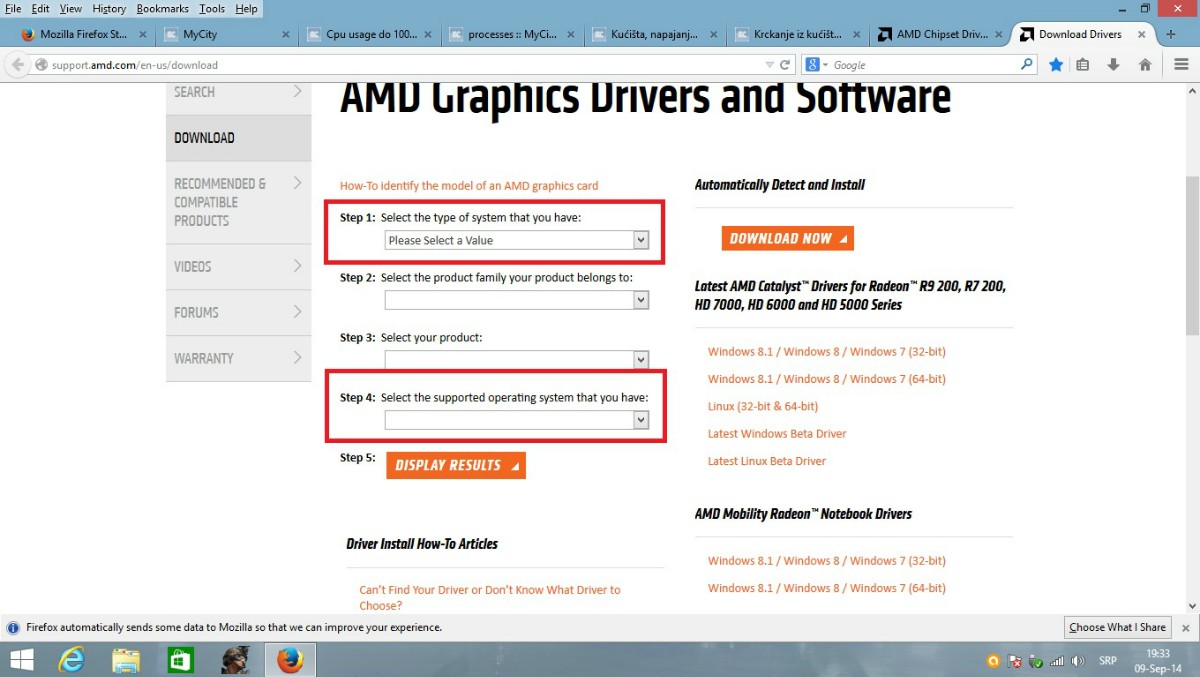Reload the page with the refresh icon
The width and height of the screenshot is (1200, 677).
coord(785,65)
